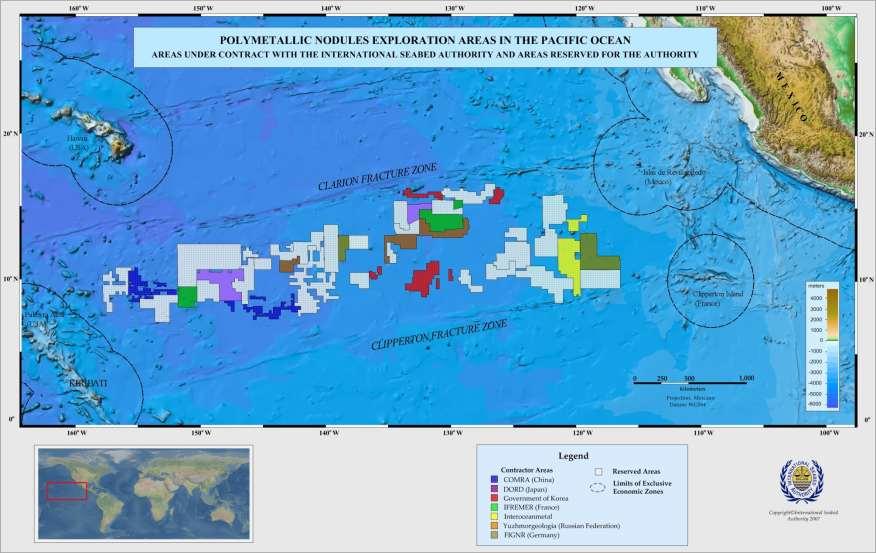This screenshot has width=876, height=553.
Task: Click the 'Hawaii (USA)' map label
Action: point(78,143)
